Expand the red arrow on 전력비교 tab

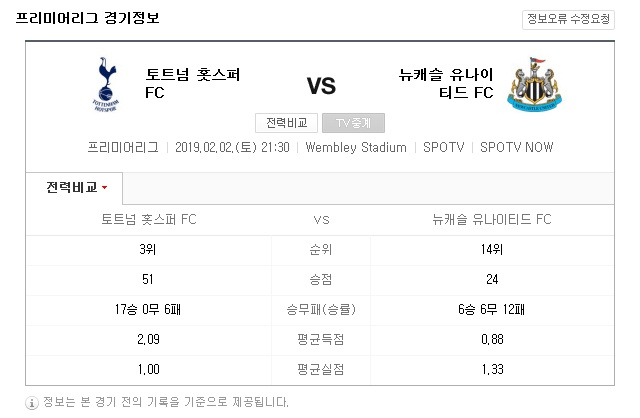104,188
